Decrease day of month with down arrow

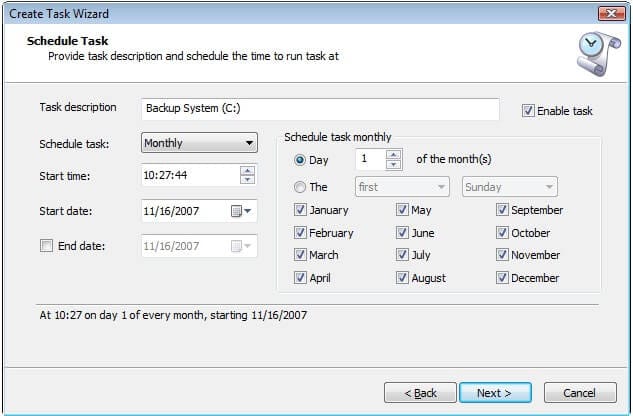[393, 164]
